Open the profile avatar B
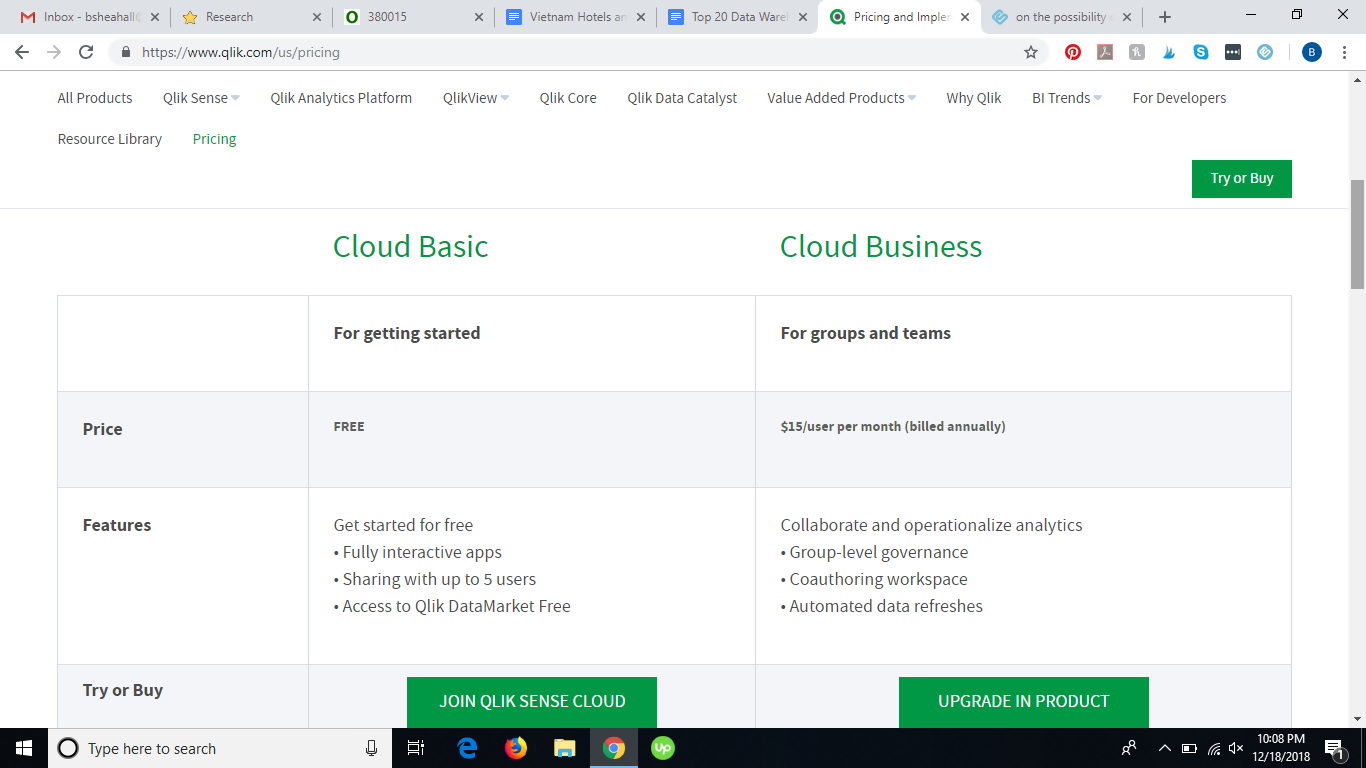The width and height of the screenshot is (1366, 768). (1312, 52)
